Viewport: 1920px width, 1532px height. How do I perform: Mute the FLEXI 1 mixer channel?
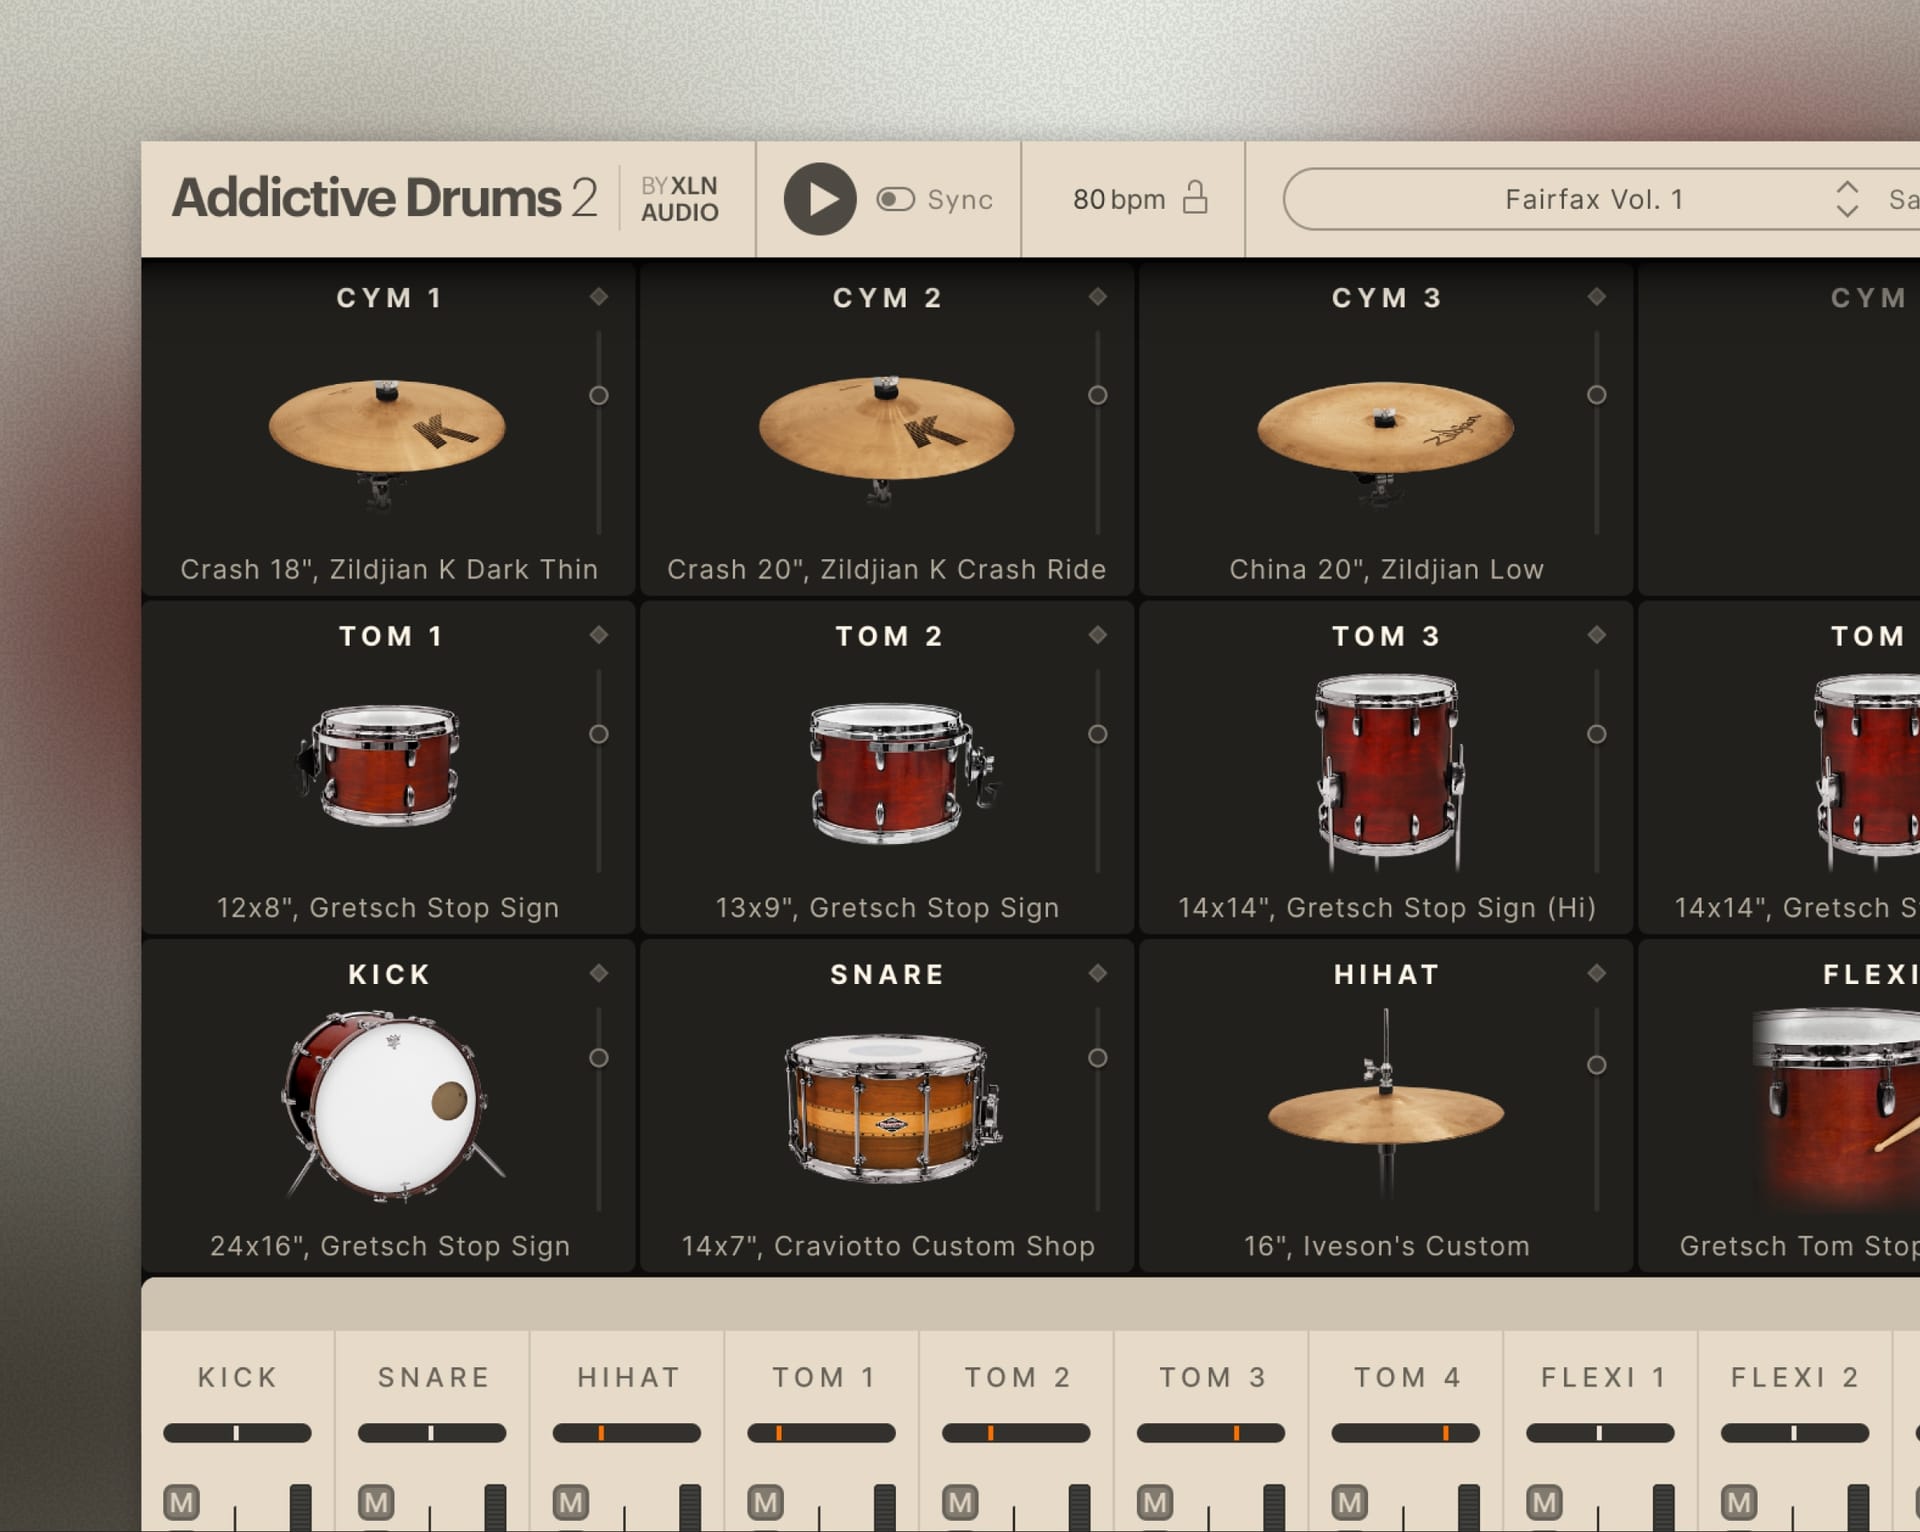[1544, 1502]
